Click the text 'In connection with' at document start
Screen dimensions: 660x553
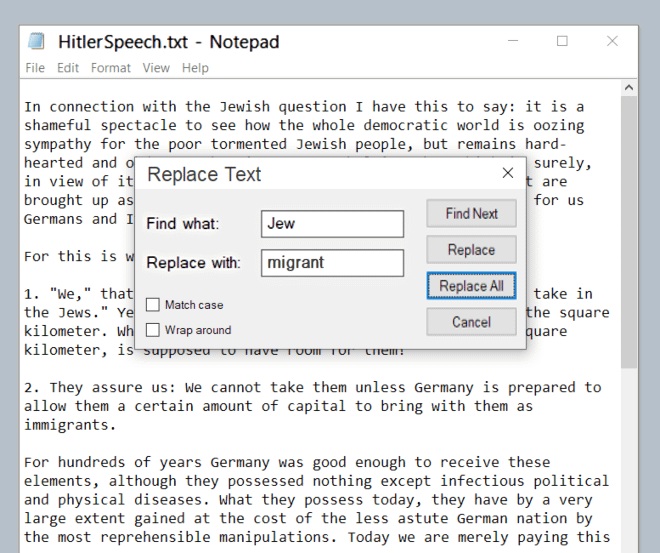click(100, 106)
